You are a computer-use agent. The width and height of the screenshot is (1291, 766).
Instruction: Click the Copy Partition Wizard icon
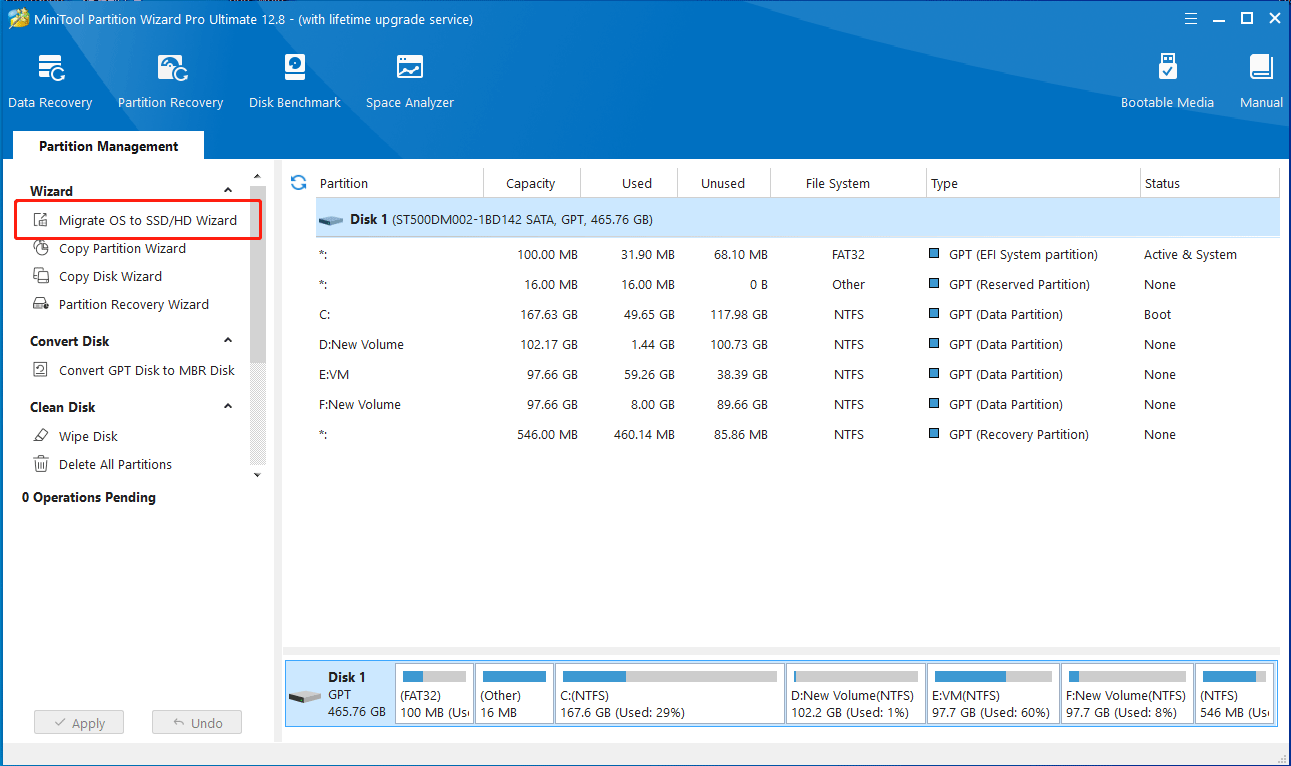click(41, 248)
